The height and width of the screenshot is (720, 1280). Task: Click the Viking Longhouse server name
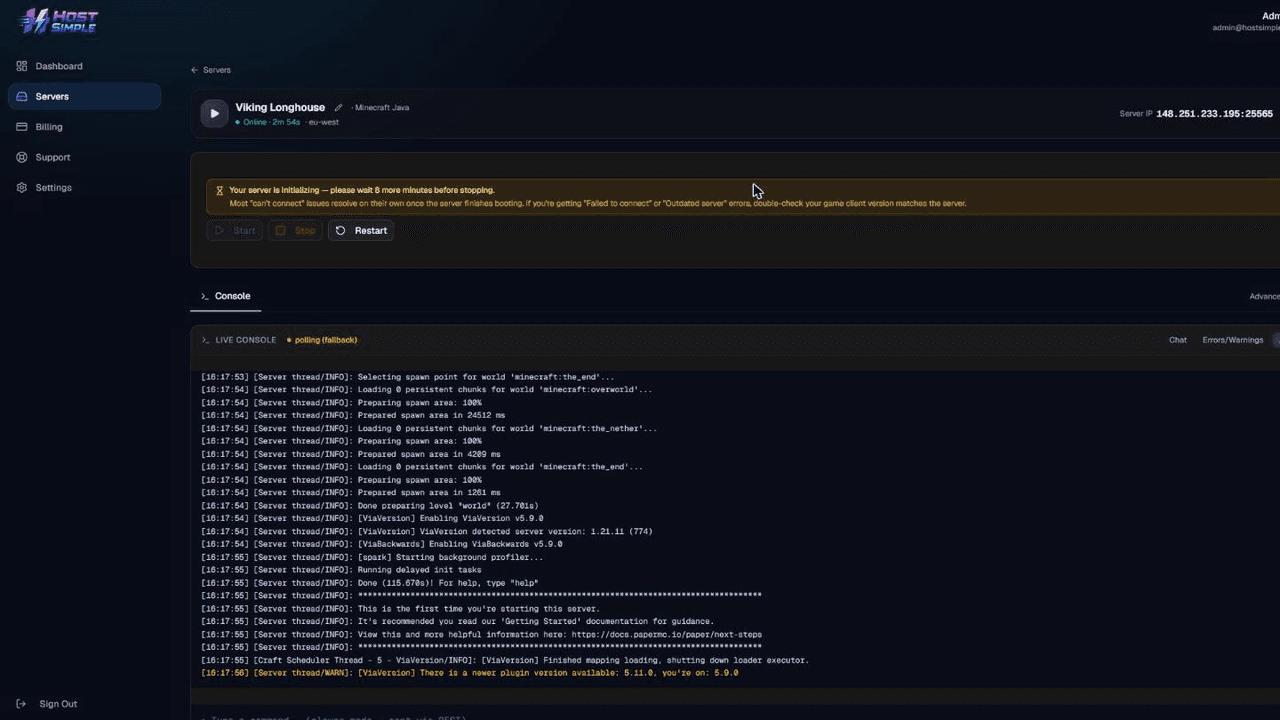click(x=280, y=107)
